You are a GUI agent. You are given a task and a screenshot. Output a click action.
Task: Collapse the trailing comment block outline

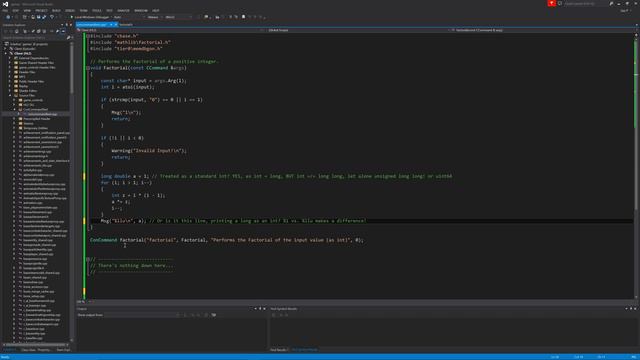88,259
